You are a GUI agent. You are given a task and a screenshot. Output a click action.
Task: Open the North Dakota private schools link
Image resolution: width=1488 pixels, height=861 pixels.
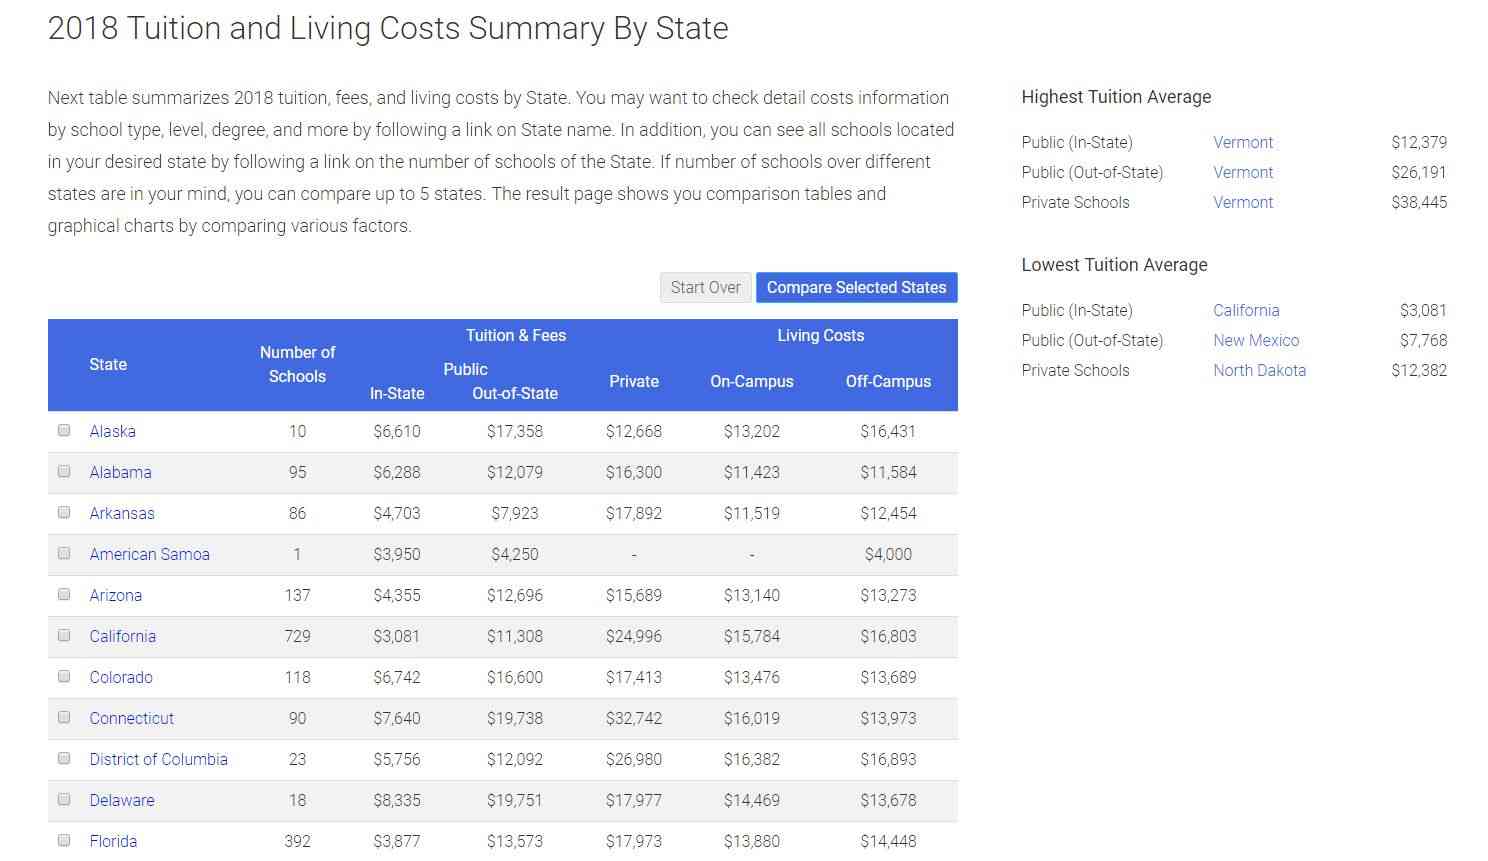1259,370
